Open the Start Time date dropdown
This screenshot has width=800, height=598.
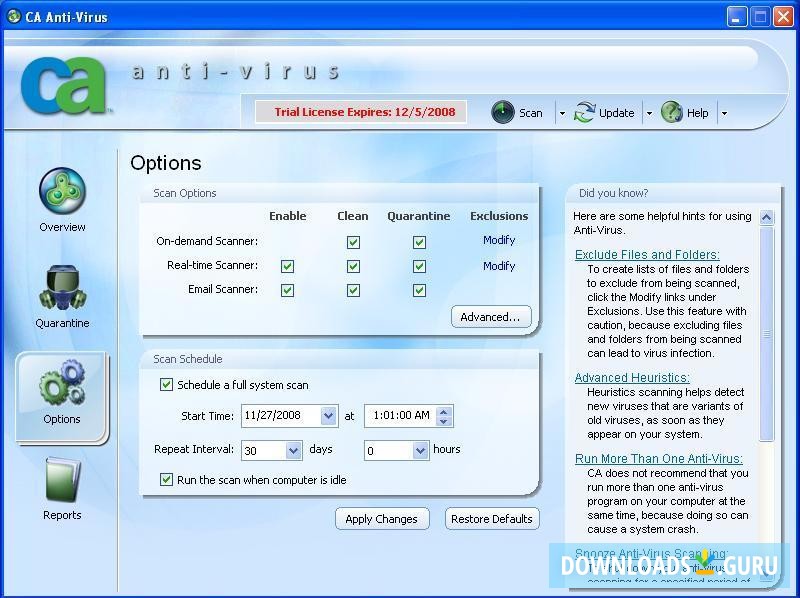pos(329,416)
